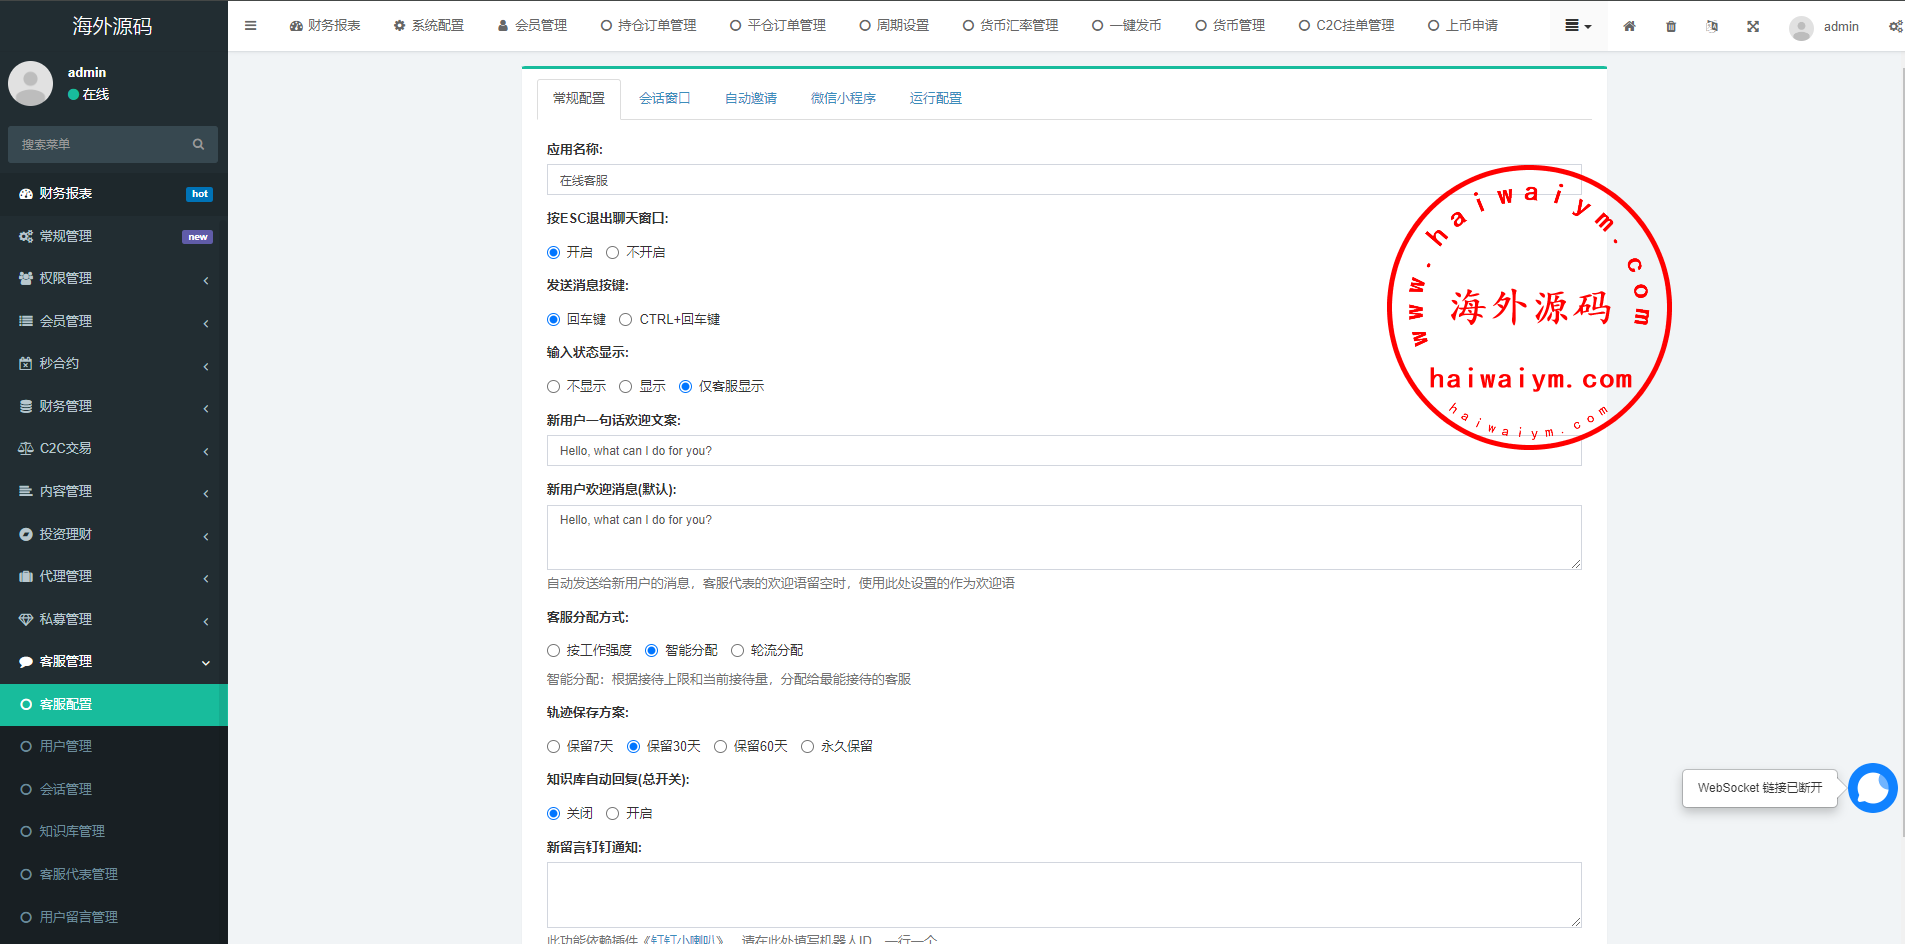
Task: Click the language switch icon
Action: (x=1712, y=26)
